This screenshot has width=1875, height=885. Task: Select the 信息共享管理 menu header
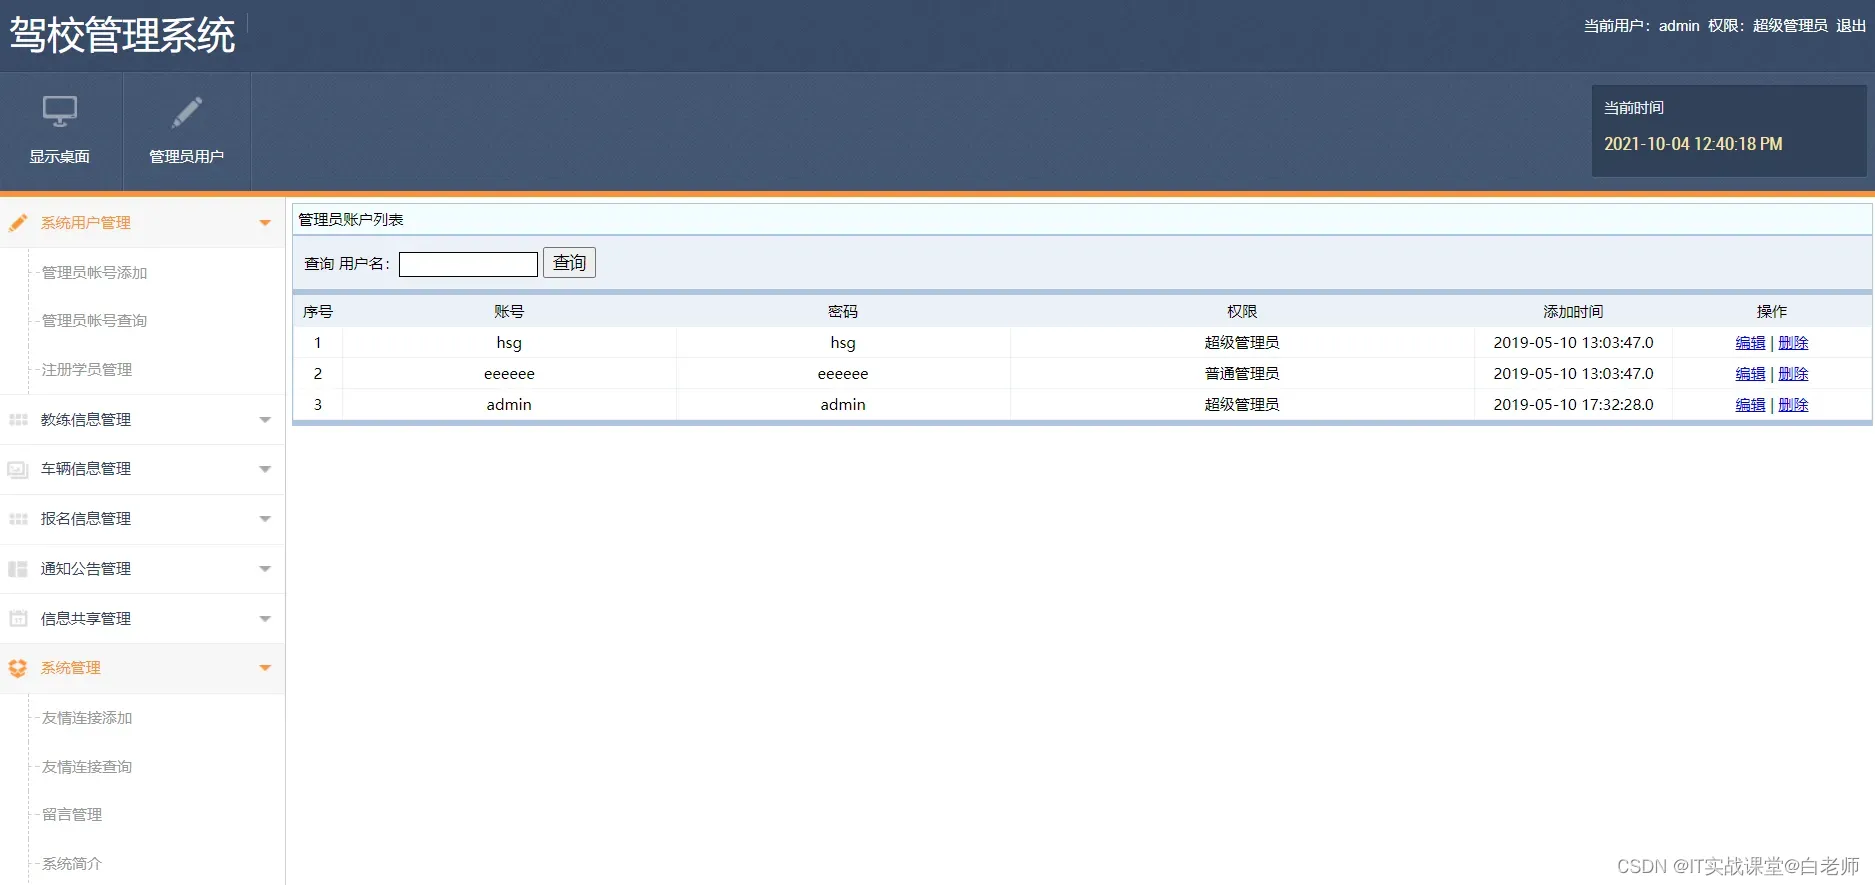tap(142, 619)
